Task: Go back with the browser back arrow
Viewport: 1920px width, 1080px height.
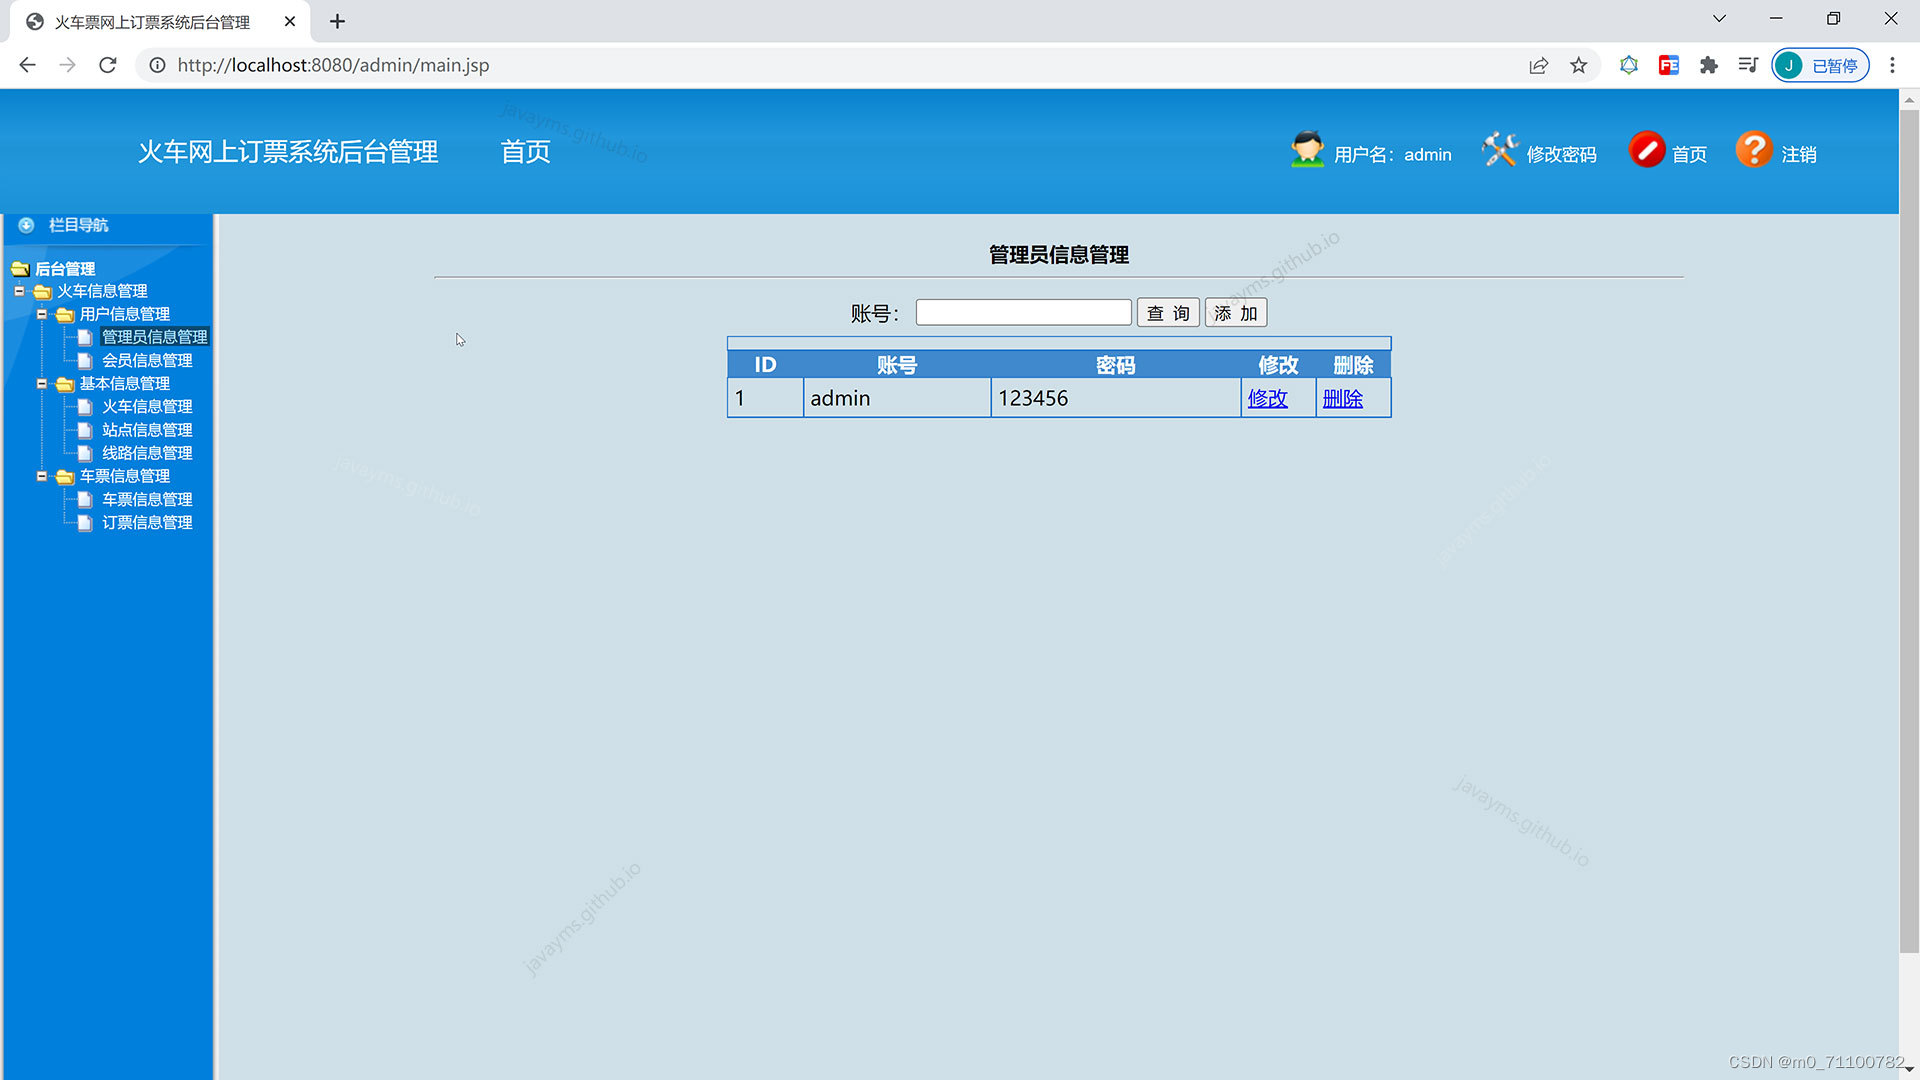Action: tap(28, 65)
